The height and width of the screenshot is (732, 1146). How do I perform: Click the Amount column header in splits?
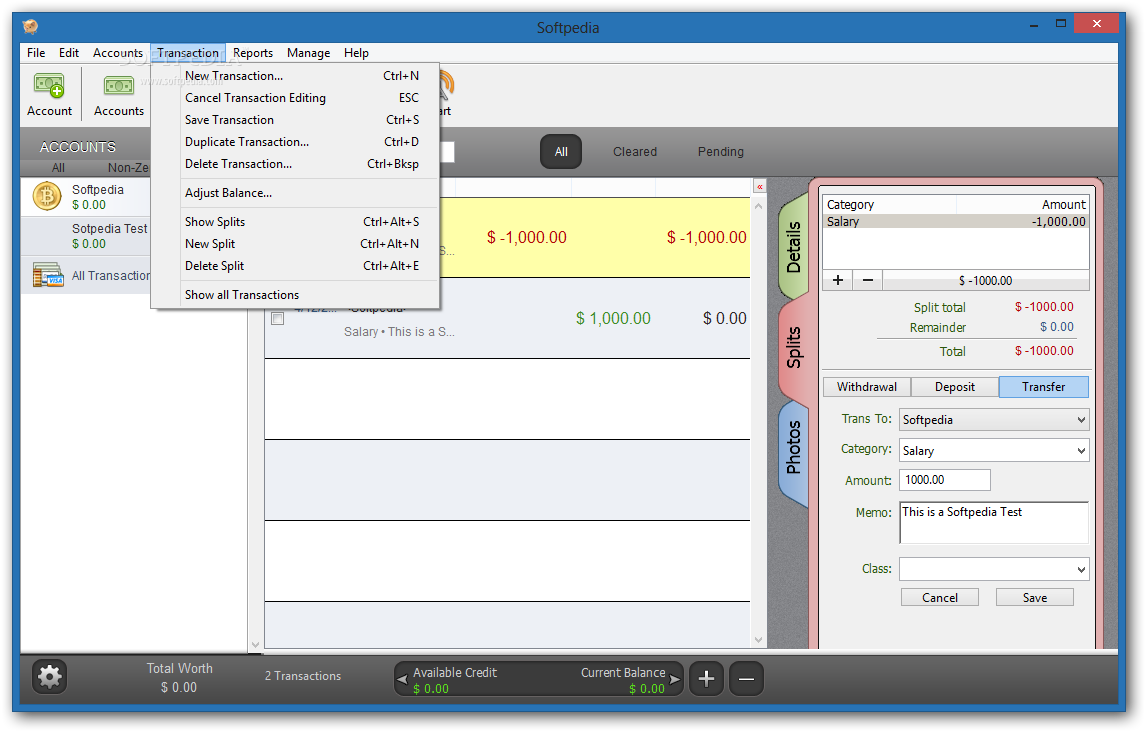coord(1022,205)
